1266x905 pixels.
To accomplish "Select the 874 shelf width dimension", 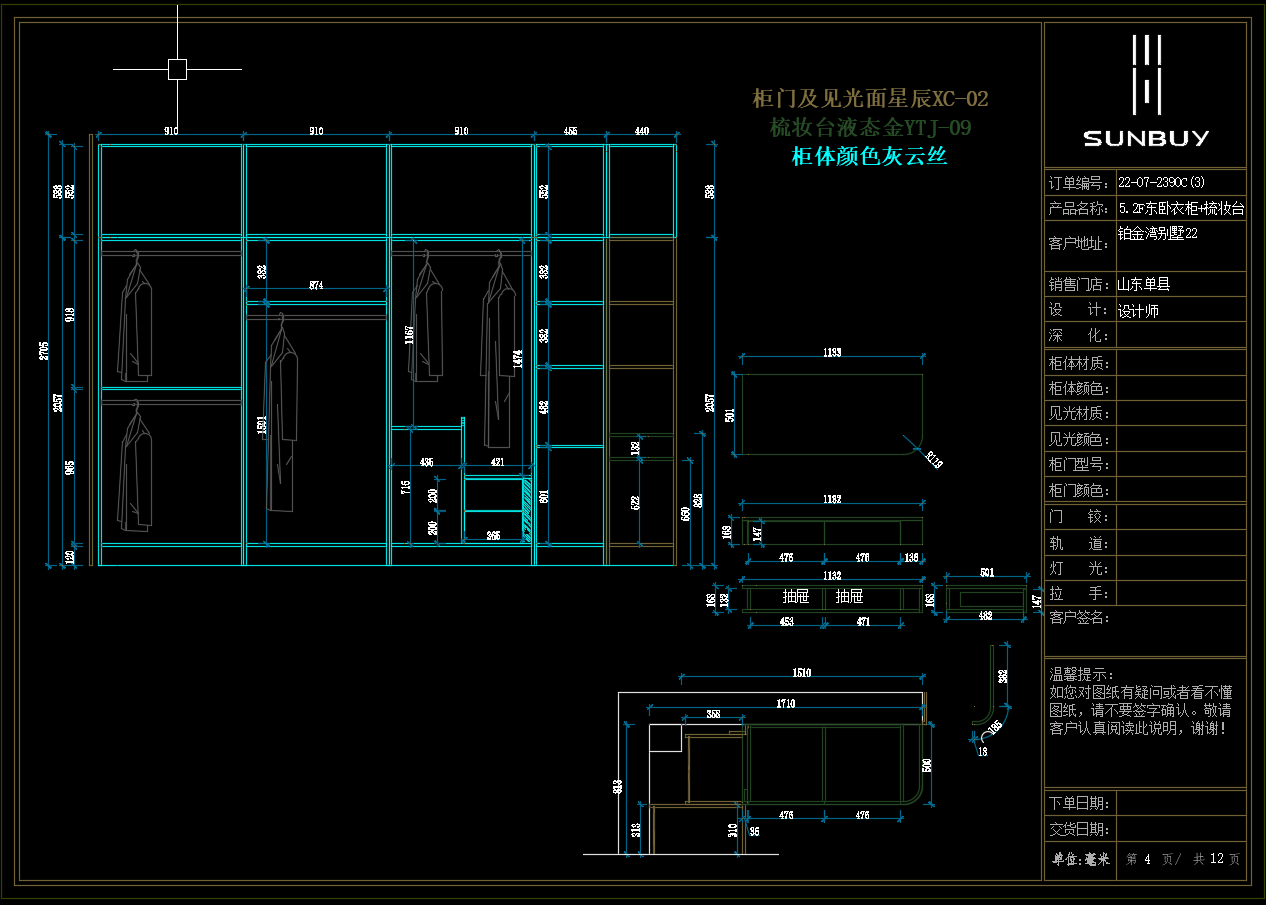I will (x=316, y=286).
